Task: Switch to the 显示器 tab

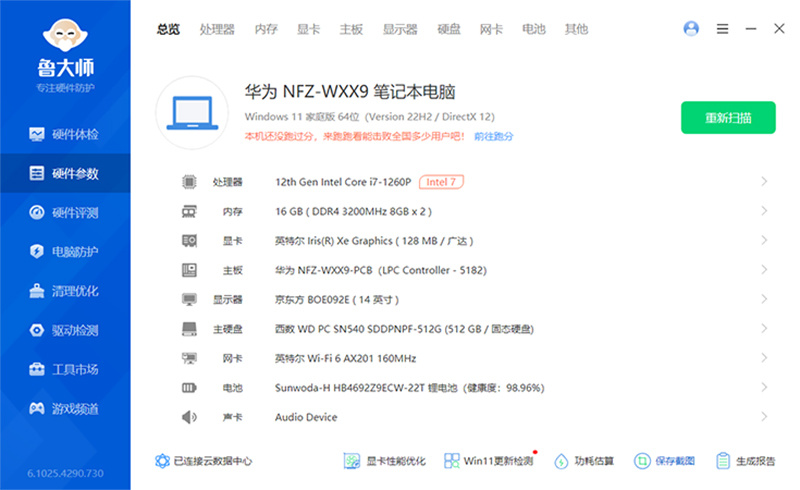Action: point(401,30)
